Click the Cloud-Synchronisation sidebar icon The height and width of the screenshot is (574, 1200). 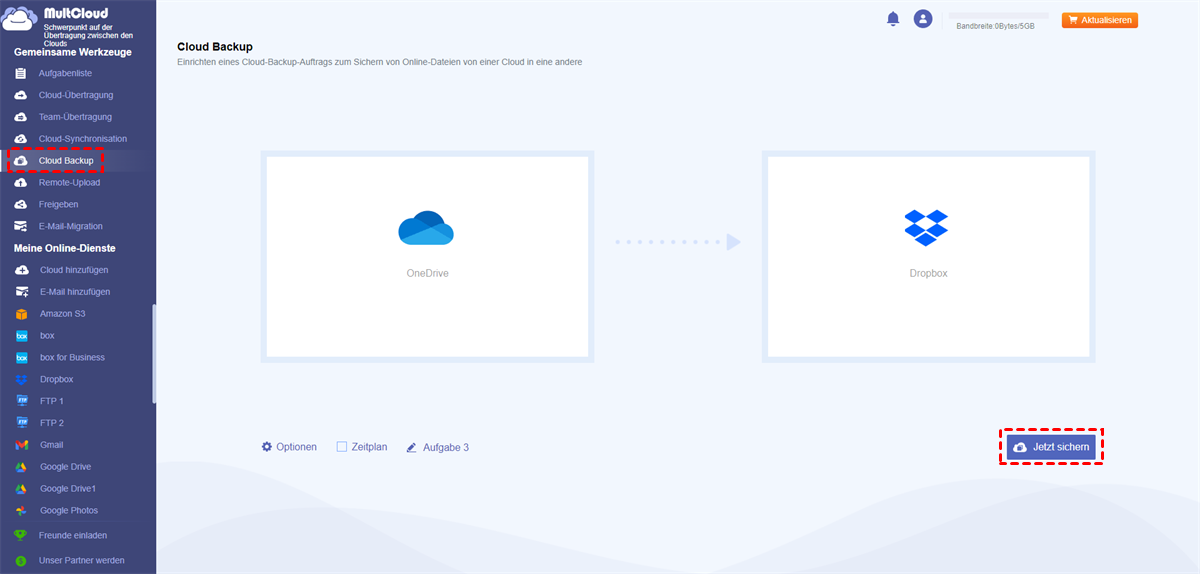(21, 139)
